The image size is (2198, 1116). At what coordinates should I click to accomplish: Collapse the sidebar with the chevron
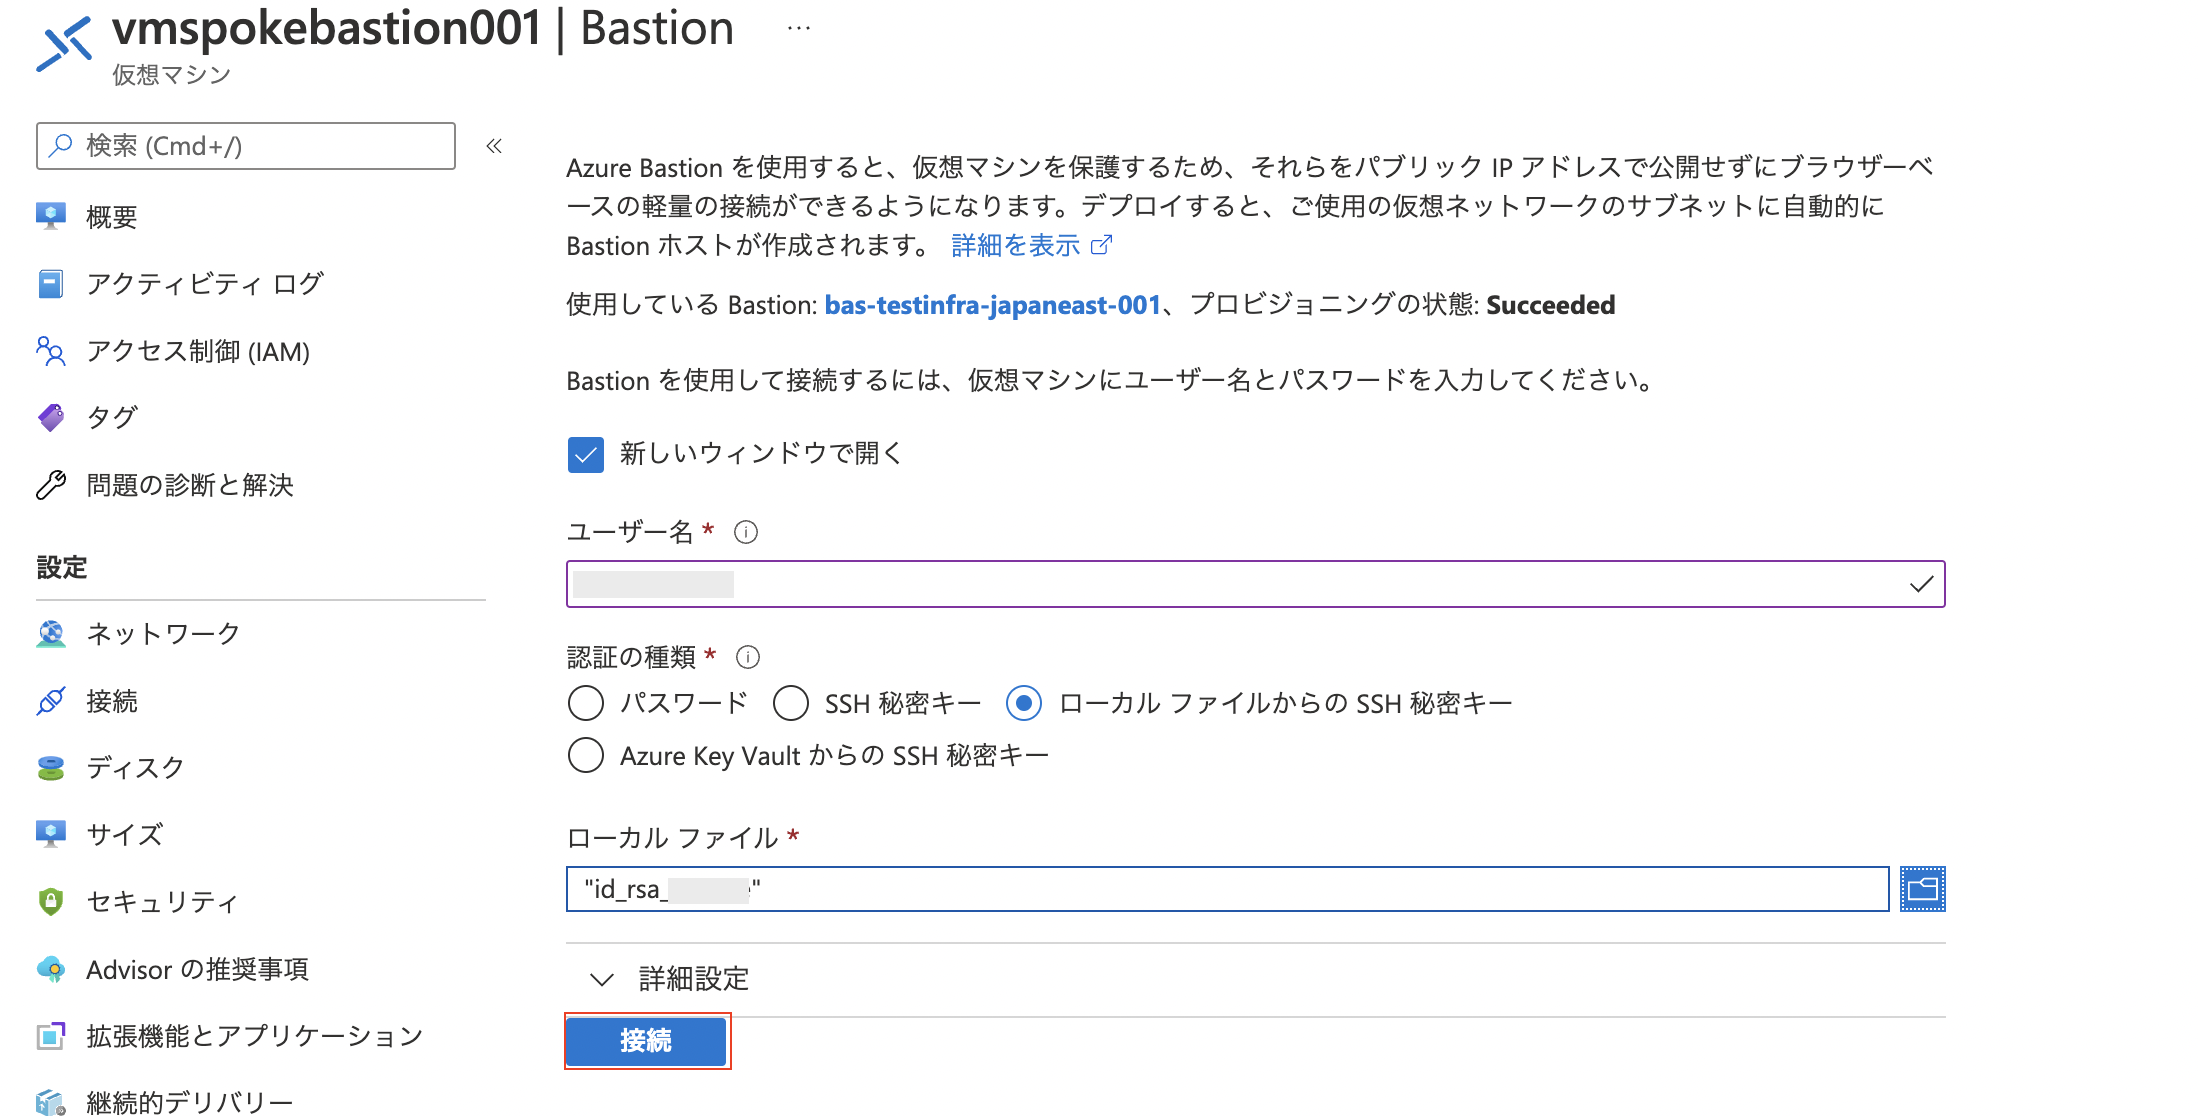493,146
